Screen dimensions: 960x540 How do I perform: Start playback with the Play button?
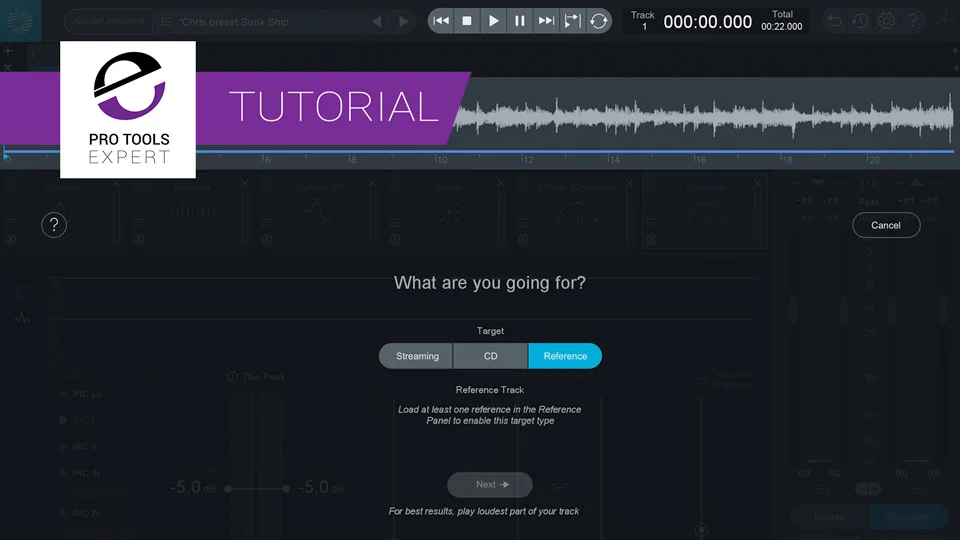click(x=493, y=21)
